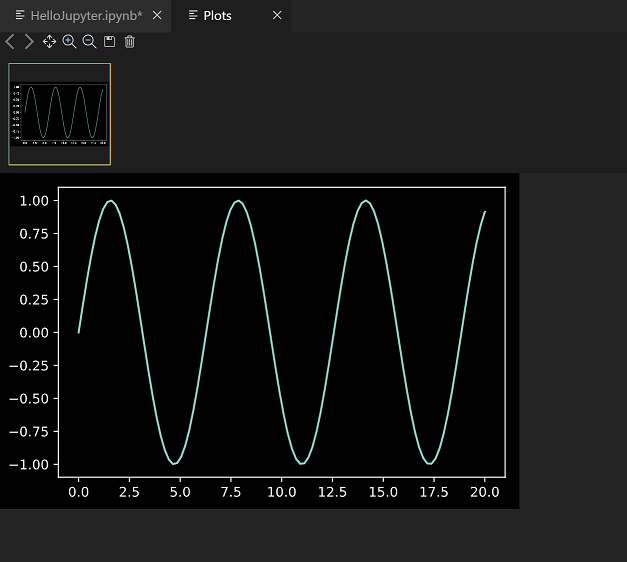The image size is (627, 562).
Task: Click the 0.00 label on the y-axis
Action: click(34, 332)
